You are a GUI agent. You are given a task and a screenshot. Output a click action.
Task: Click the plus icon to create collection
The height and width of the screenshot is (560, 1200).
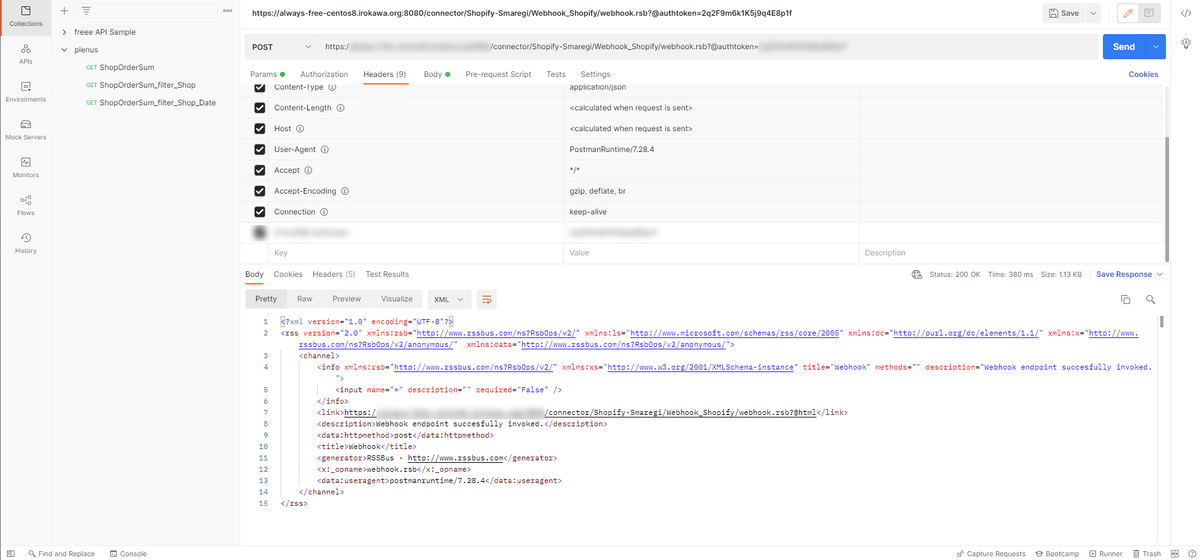(64, 10)
